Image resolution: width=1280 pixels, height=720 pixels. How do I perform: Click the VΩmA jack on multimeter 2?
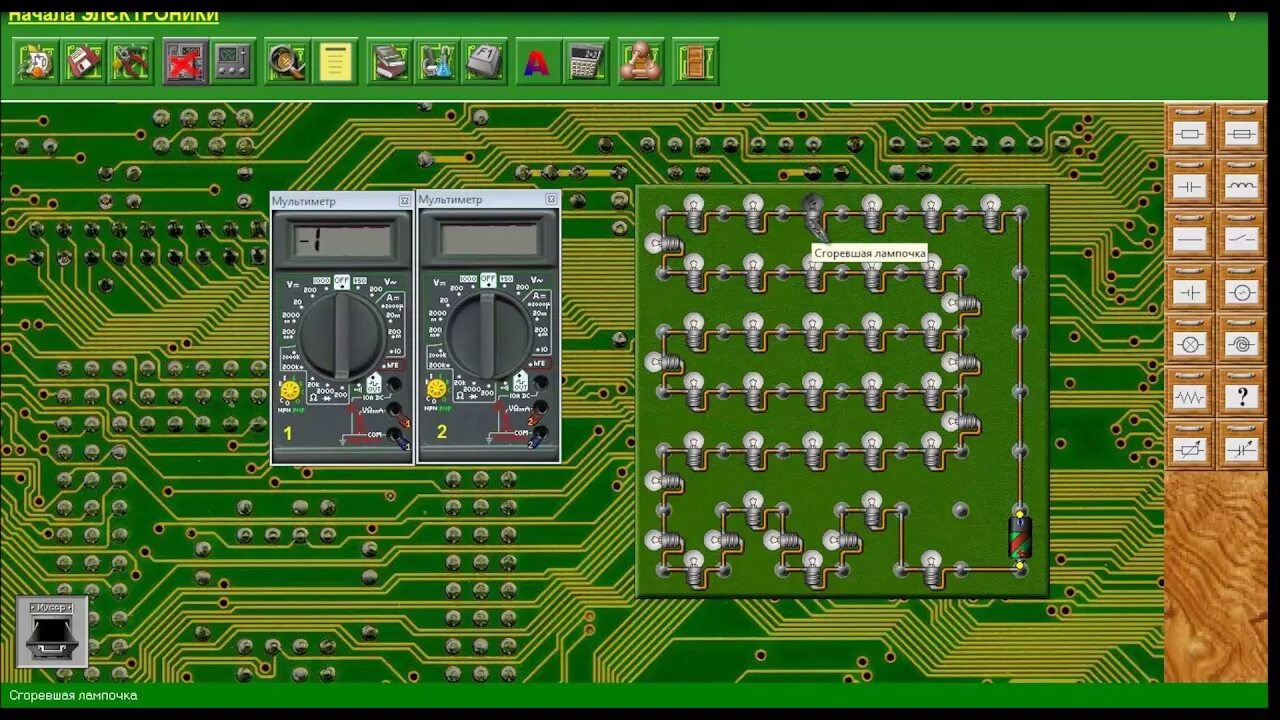(x=540, y=407)
